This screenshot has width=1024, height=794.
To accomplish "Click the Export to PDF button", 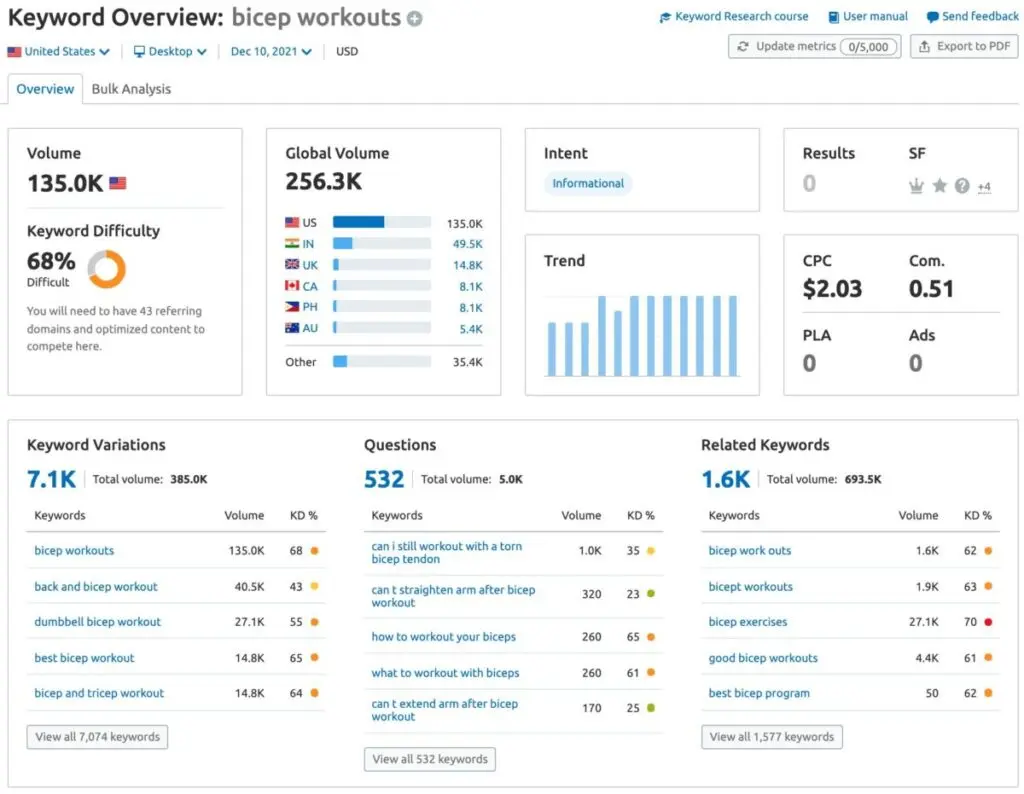I will pos(963,47).
